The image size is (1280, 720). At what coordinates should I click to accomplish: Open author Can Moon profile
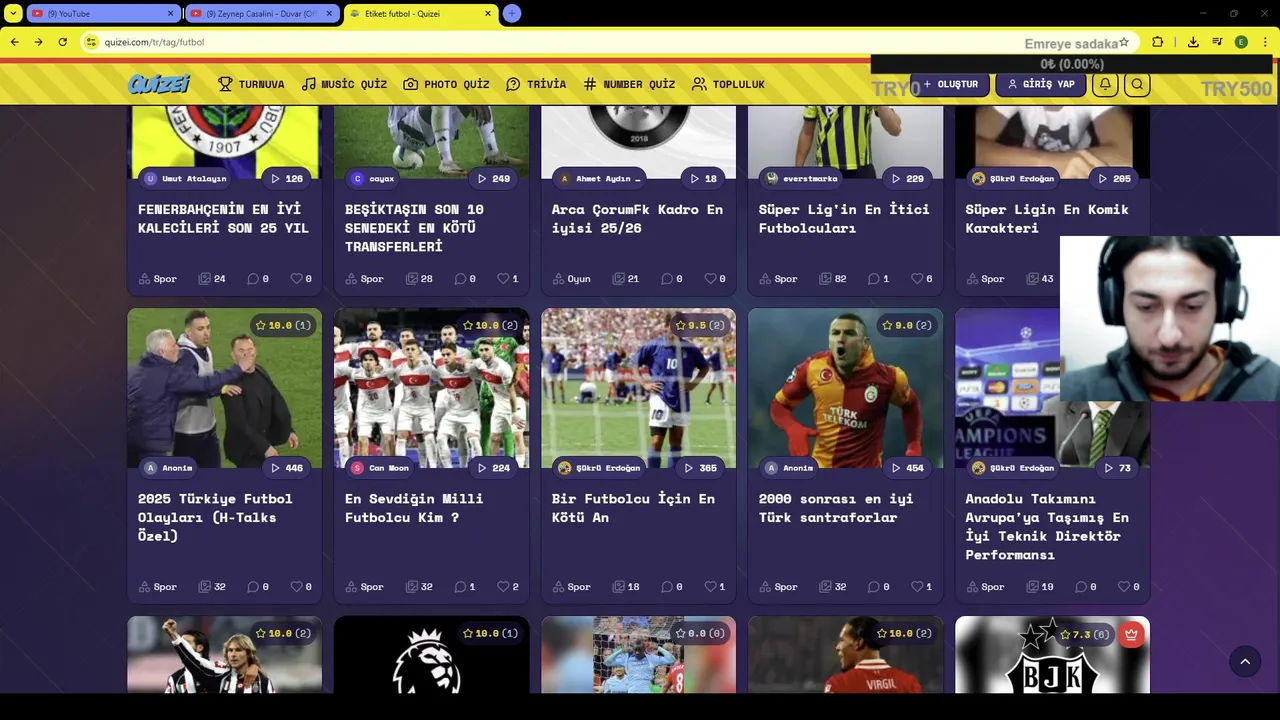(381, 467)
